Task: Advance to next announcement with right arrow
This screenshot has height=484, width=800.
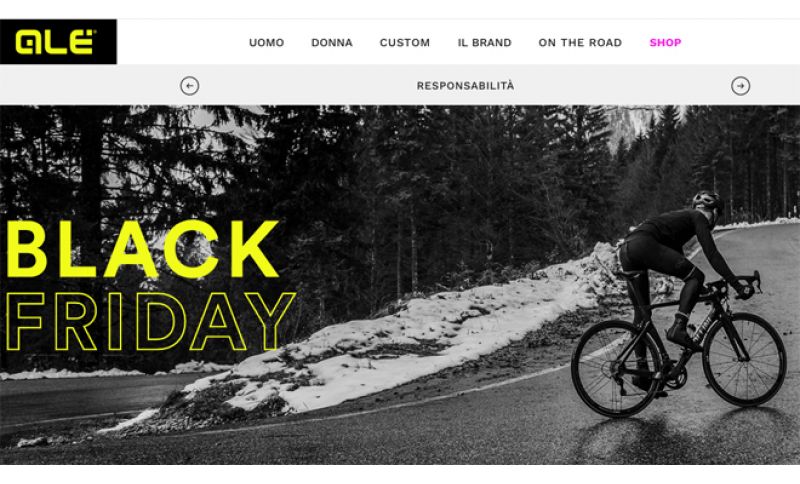Action: click(740, 86)
